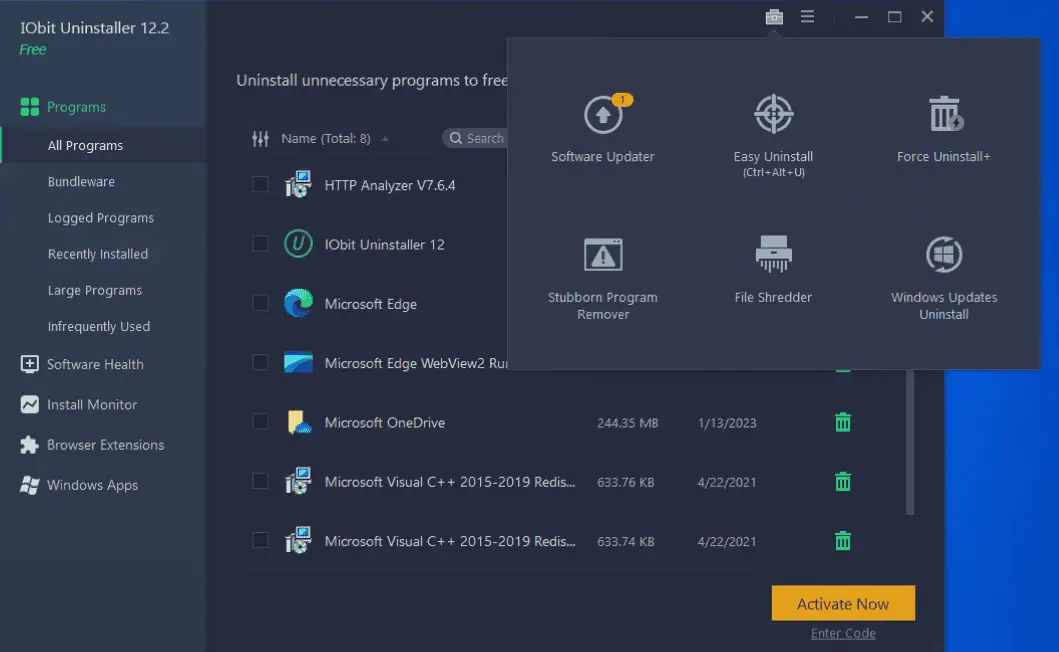Image resolution: width=1059 pixels, height=652 pixels.
Task: Launch Easy Uninstall target tool
Action: coord(773,135)
